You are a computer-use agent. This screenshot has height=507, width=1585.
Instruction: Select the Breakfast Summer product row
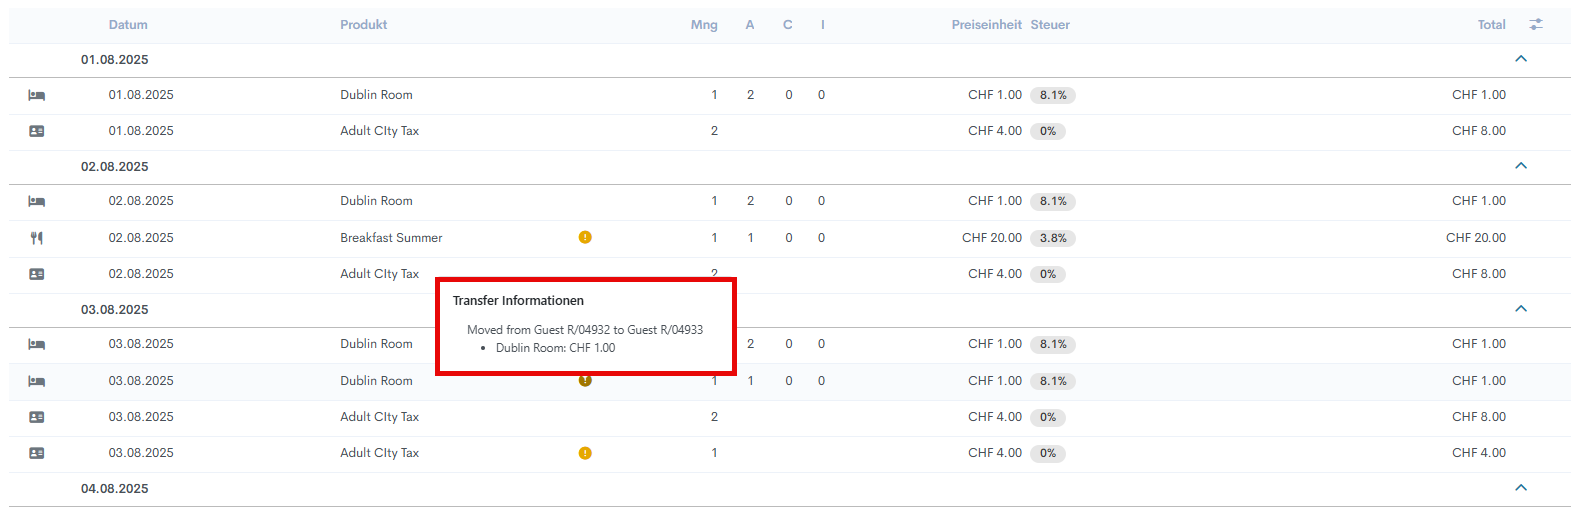pos(391,238)
